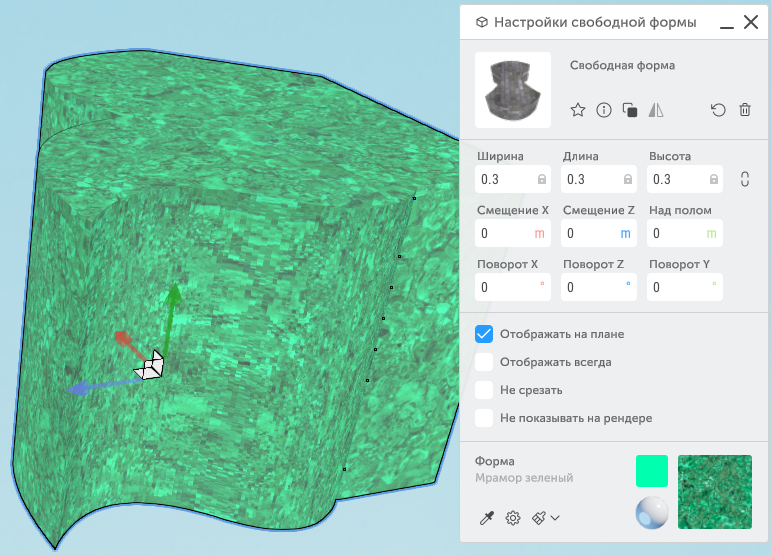Uncheck Отображать на плане checkbox

[484, 334]
